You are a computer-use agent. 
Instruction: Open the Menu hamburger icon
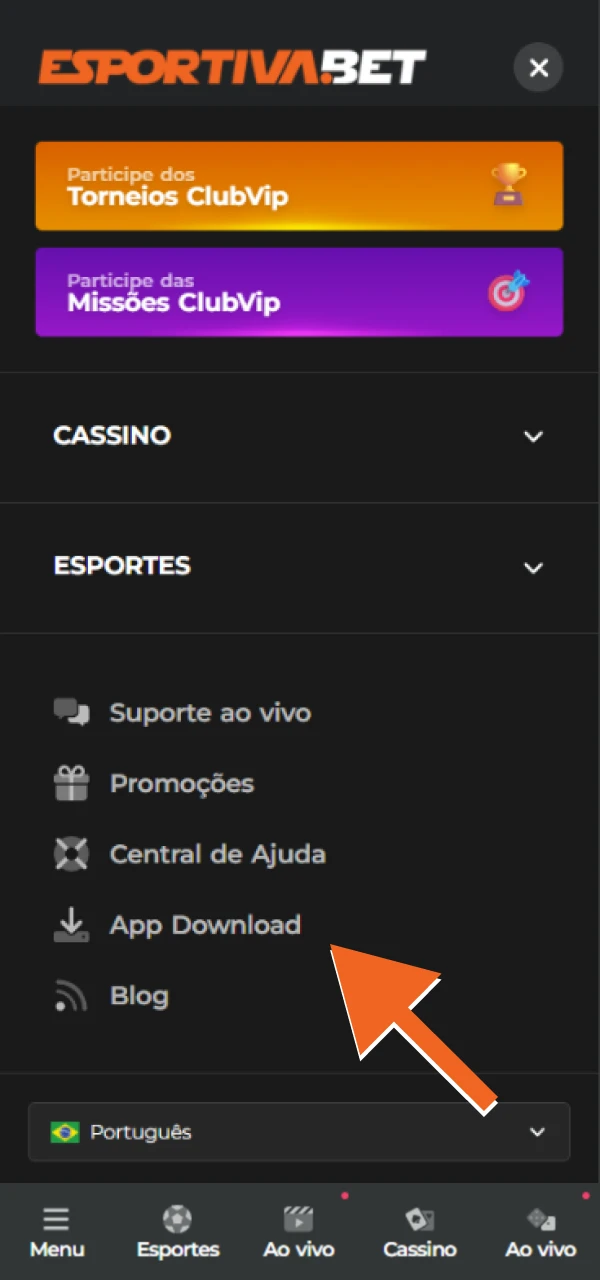[56, 1218]
